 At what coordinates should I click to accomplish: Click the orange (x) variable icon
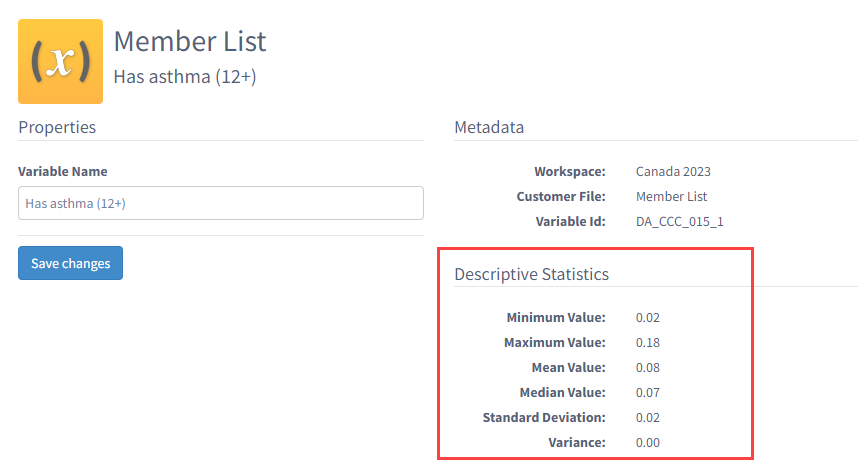click(60, 61)
